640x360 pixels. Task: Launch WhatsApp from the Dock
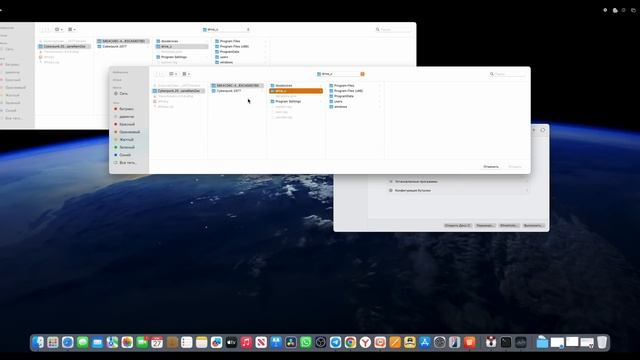coord(306,342)
